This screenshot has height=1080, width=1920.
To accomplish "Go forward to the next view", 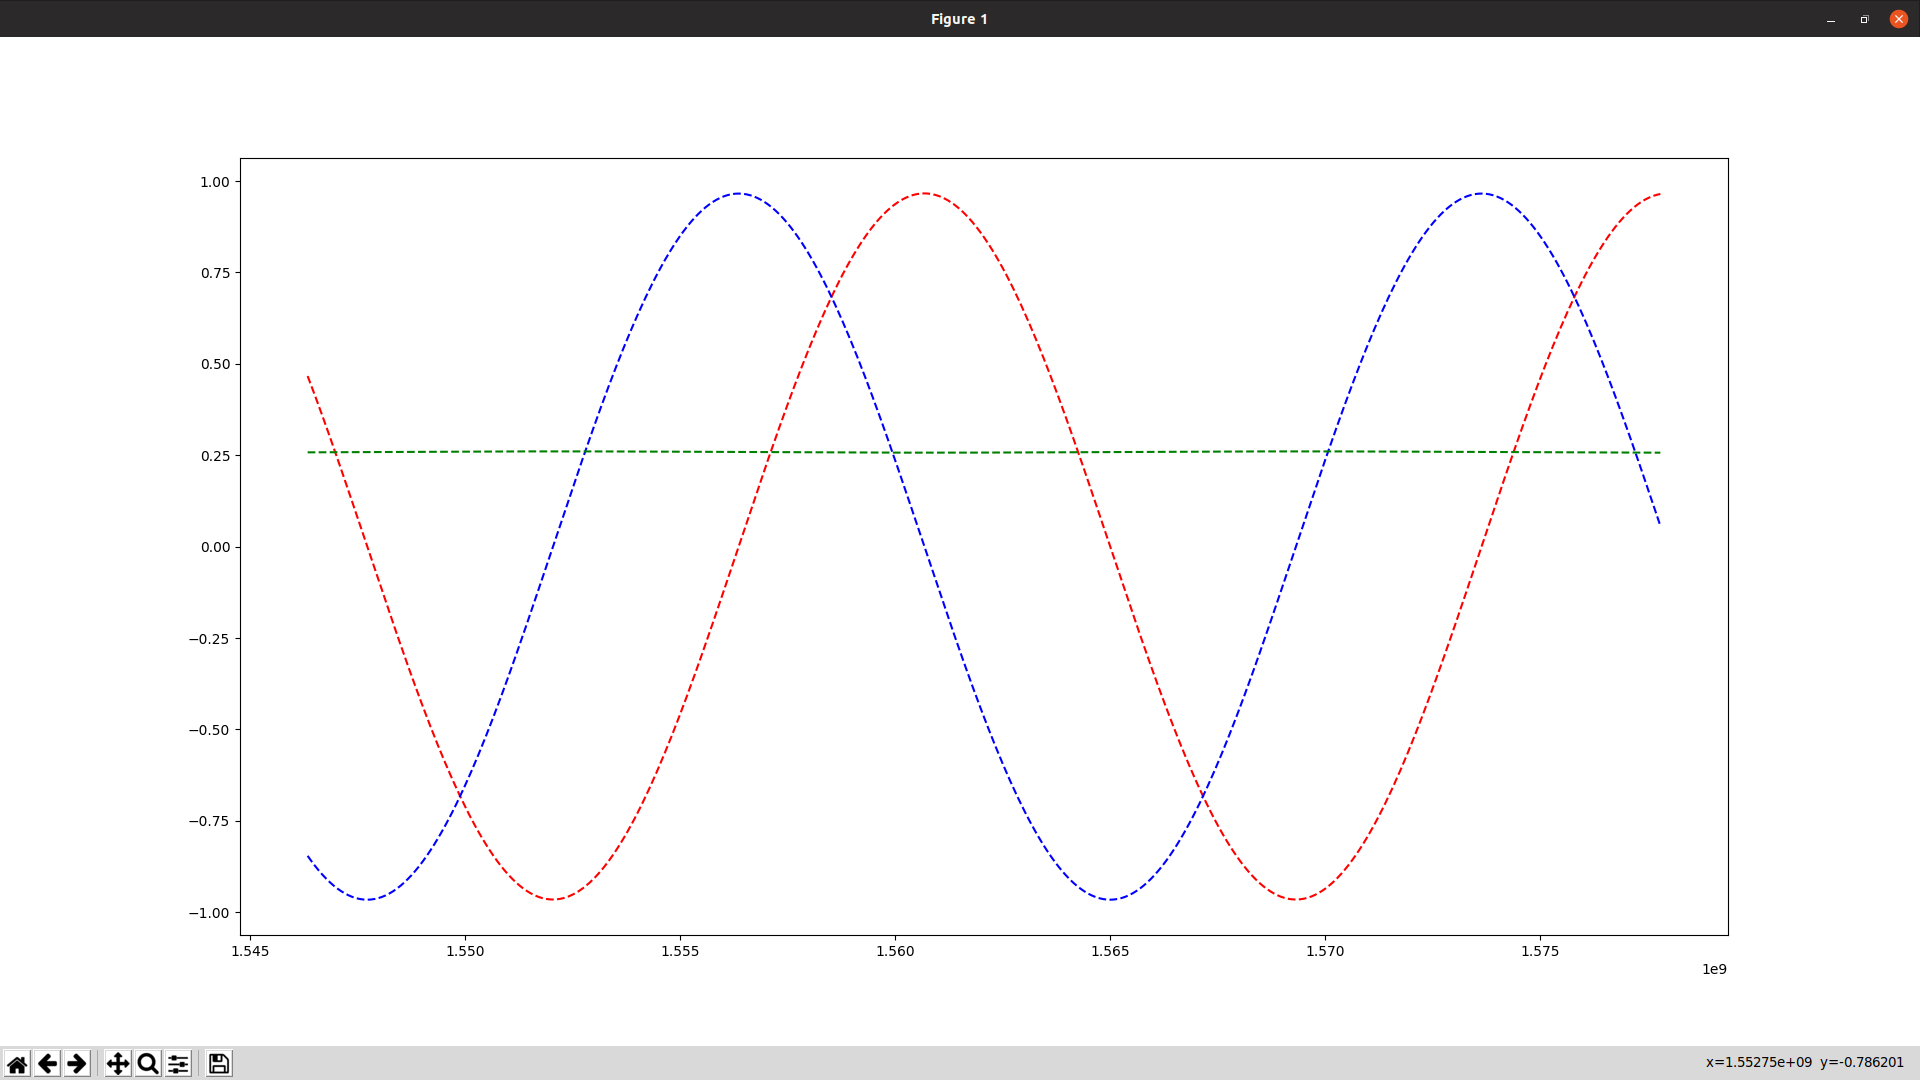I will click(x=77, y=1063).
